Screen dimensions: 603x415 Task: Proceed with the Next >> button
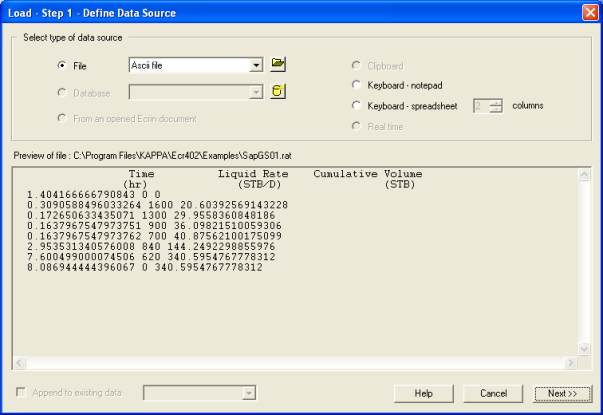coord(557,393)
